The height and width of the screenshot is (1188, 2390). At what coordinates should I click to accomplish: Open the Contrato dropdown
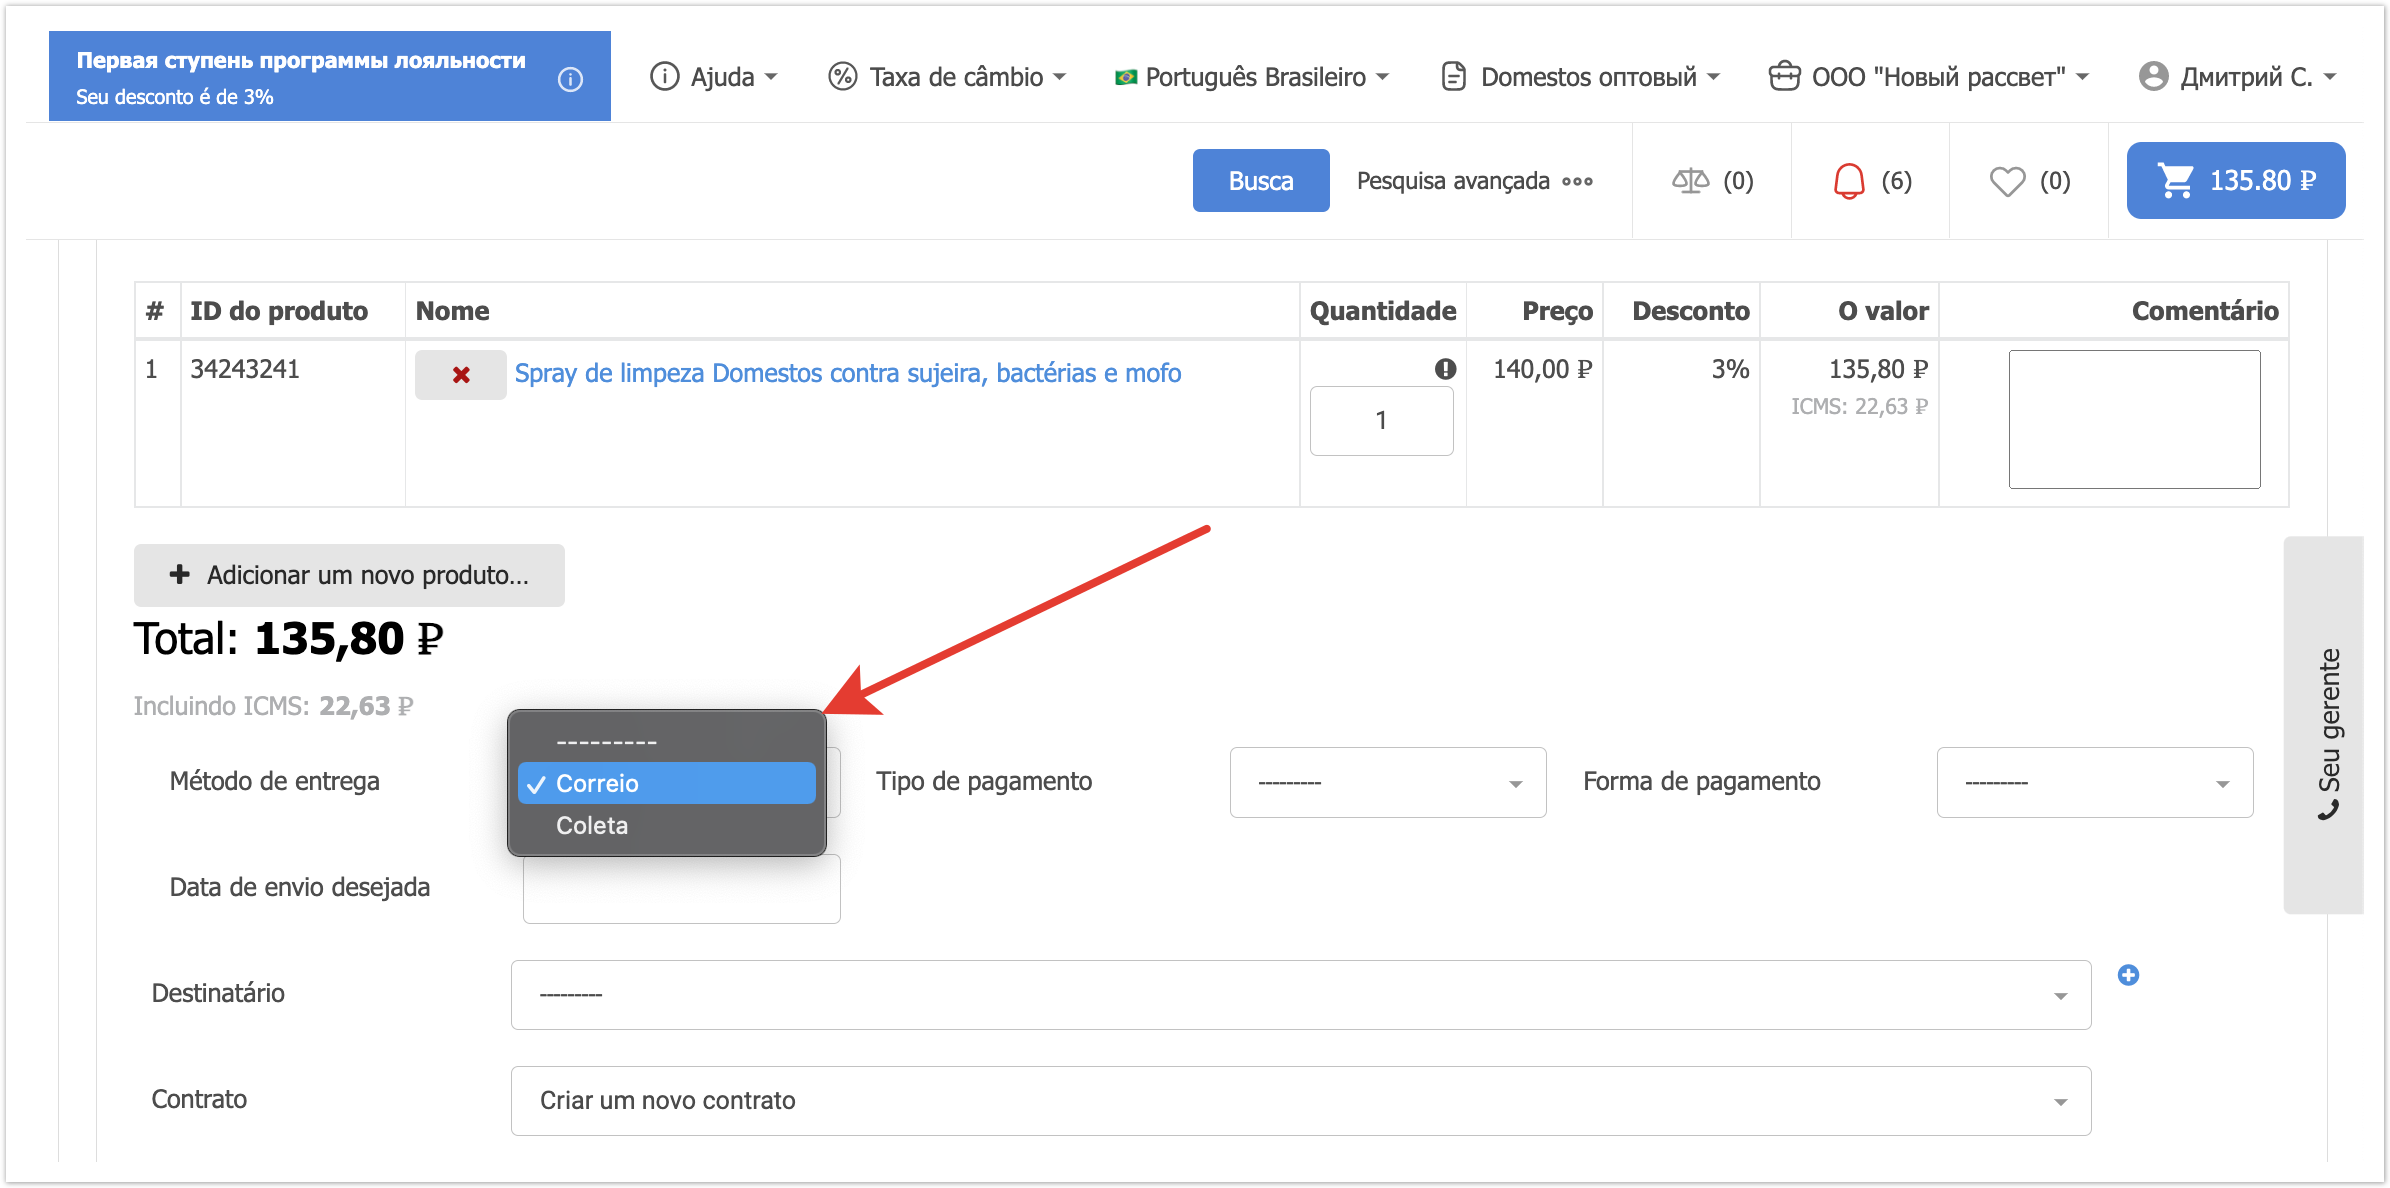pos(1300,1101)
